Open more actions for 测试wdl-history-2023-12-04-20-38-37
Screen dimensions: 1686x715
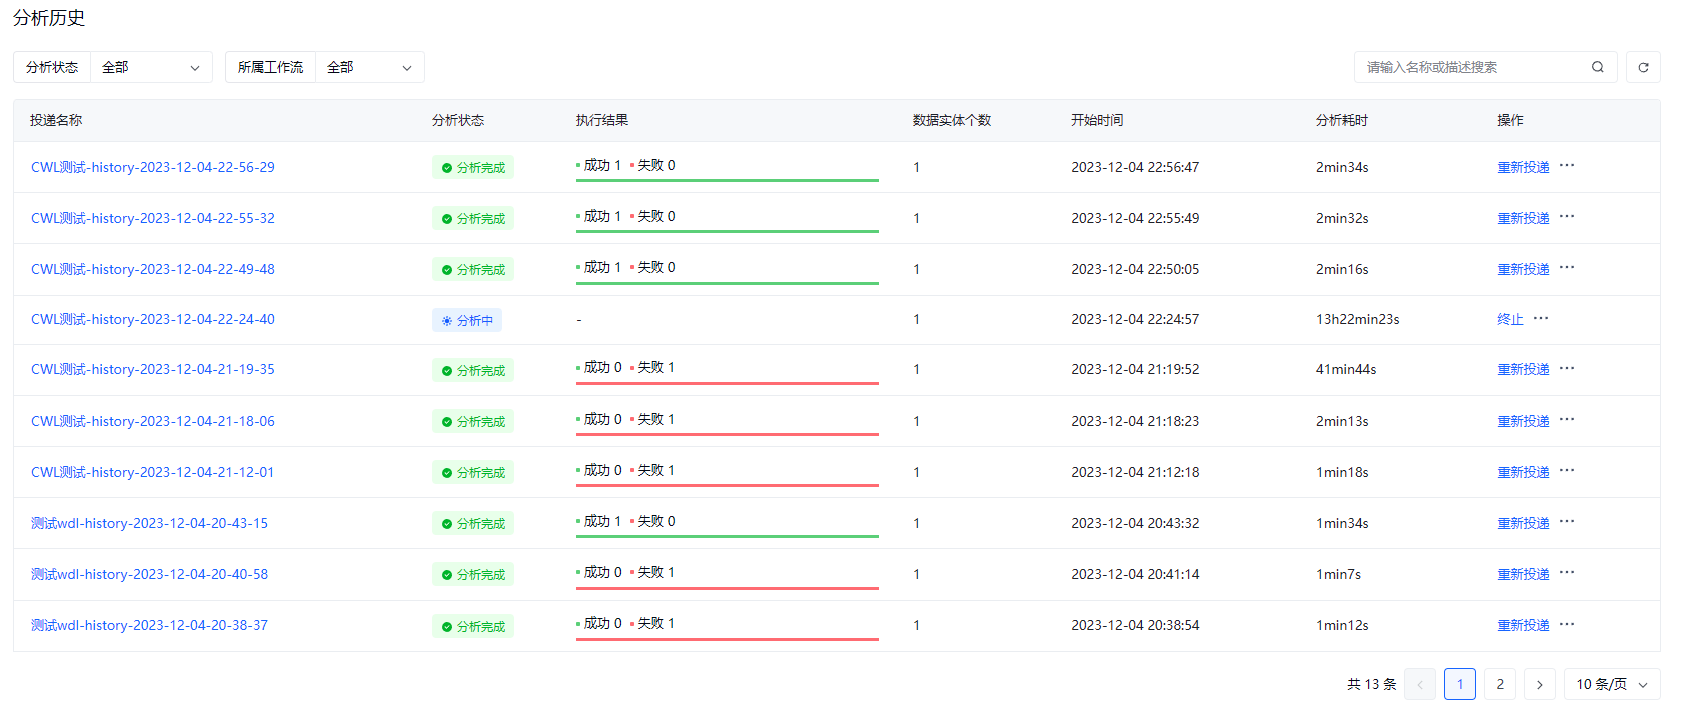(x=1567, y=625)
